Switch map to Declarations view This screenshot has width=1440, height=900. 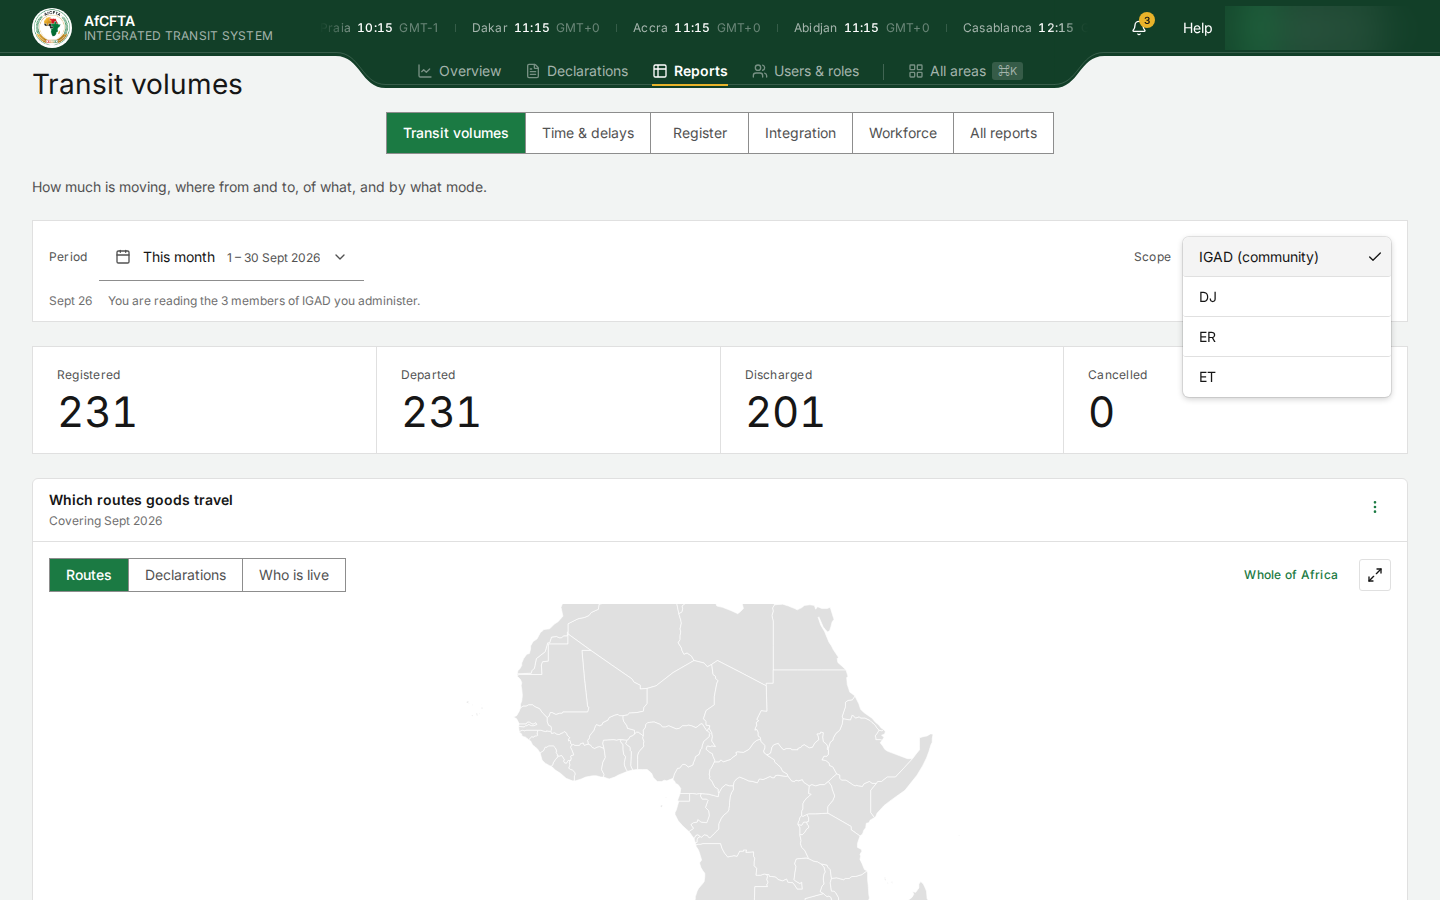tap(186, 575)
